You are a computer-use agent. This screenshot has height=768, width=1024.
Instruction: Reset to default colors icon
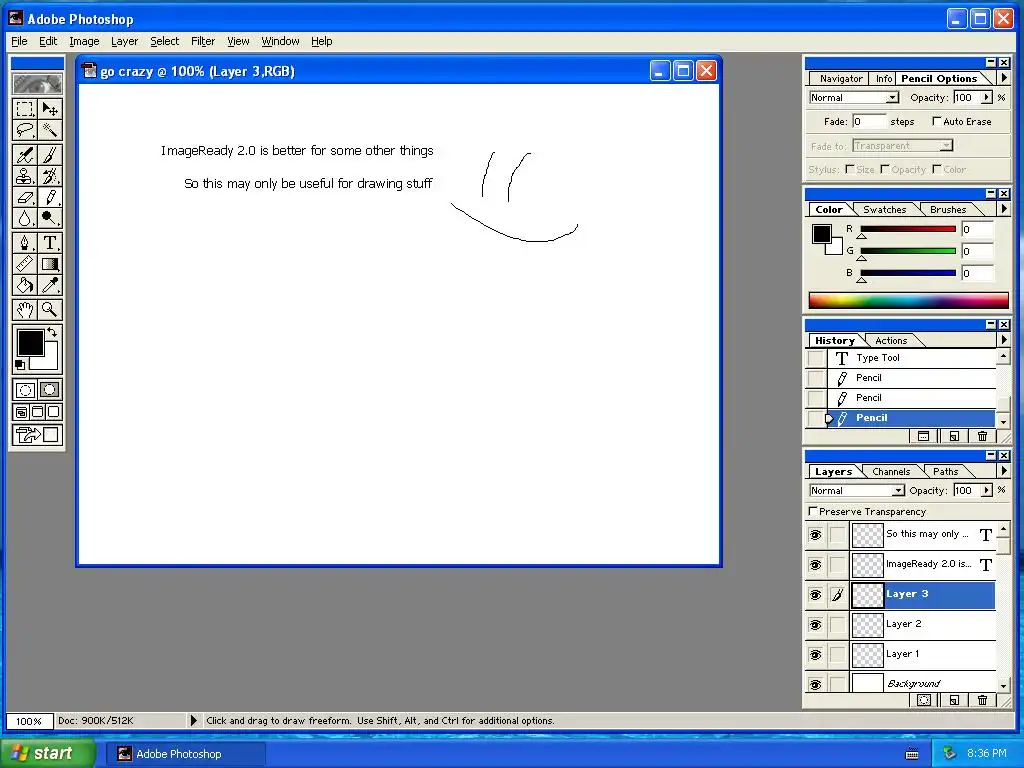click(x=20, y=364)
